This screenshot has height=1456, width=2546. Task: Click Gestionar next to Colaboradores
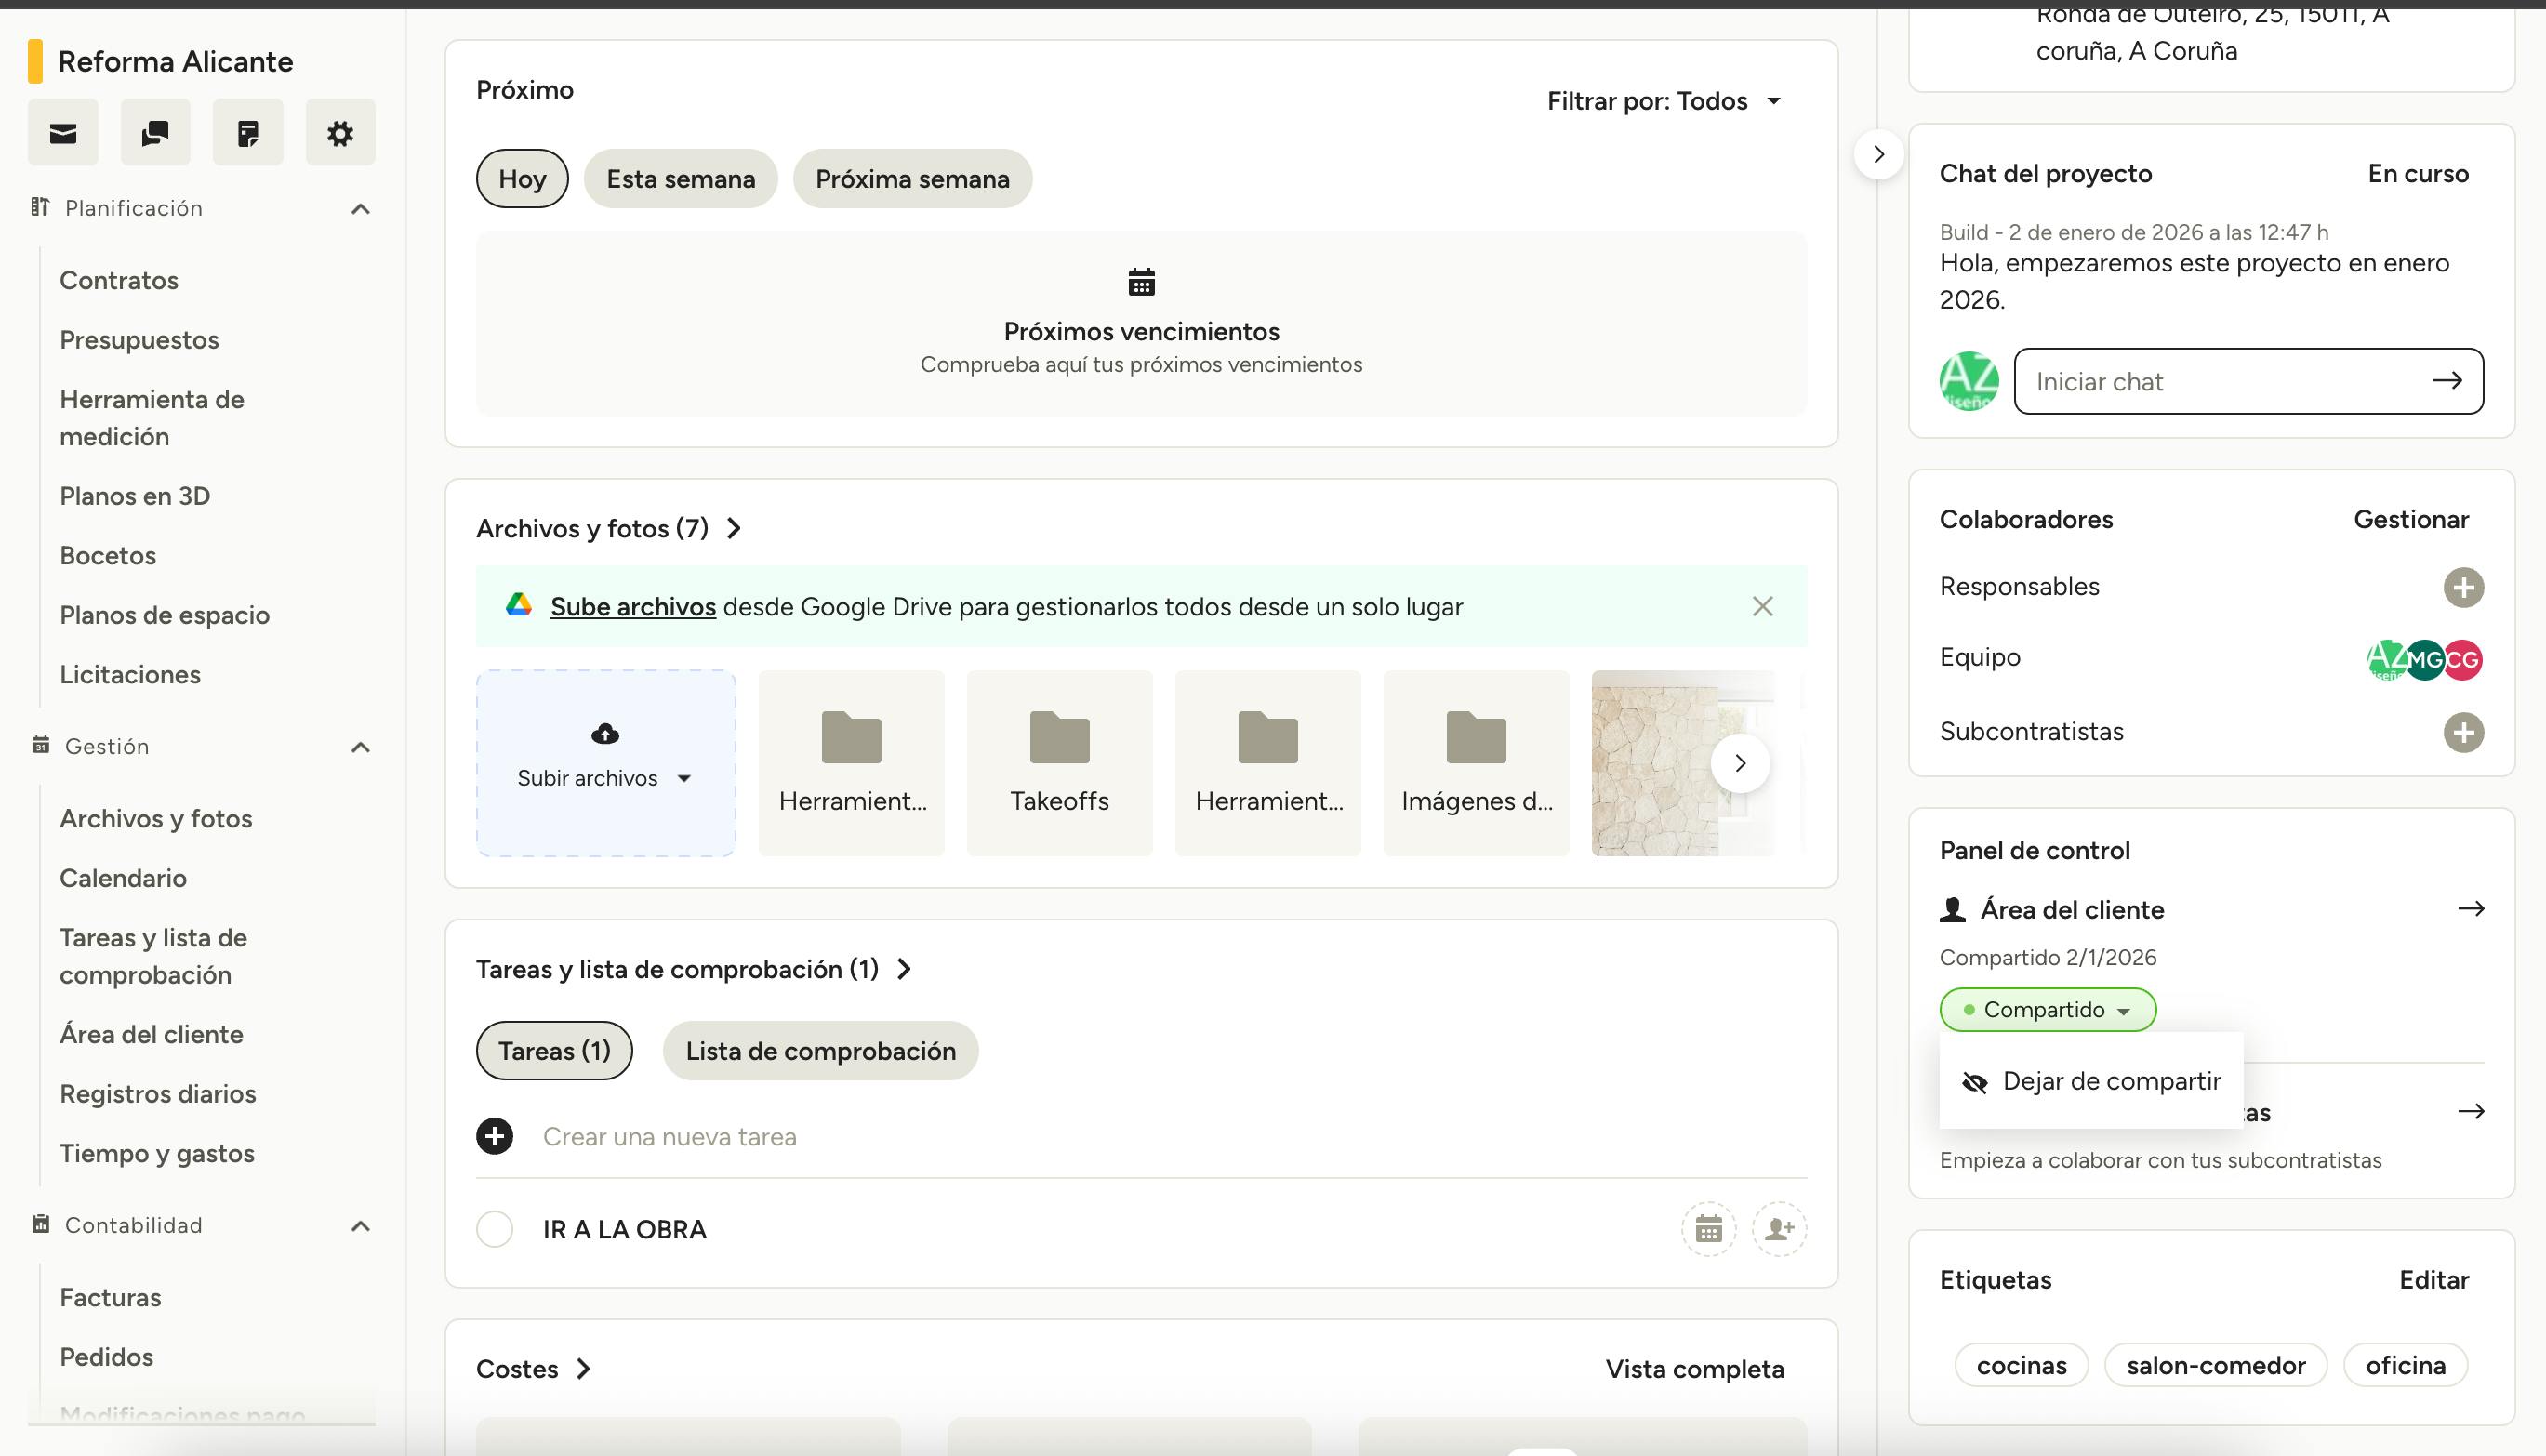pyautogui.click(x=2410, y=519)
